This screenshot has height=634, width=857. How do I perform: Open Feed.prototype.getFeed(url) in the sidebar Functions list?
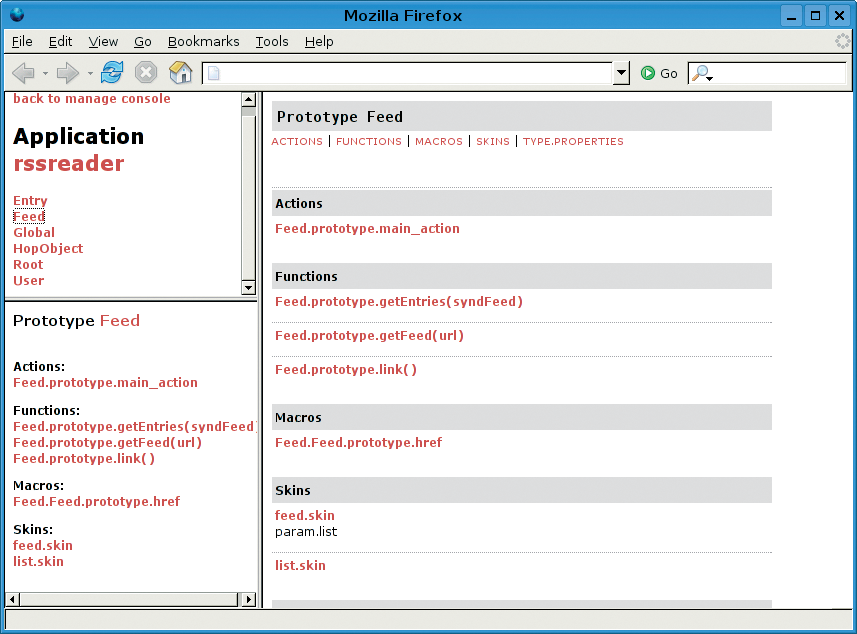click(108, 442)
